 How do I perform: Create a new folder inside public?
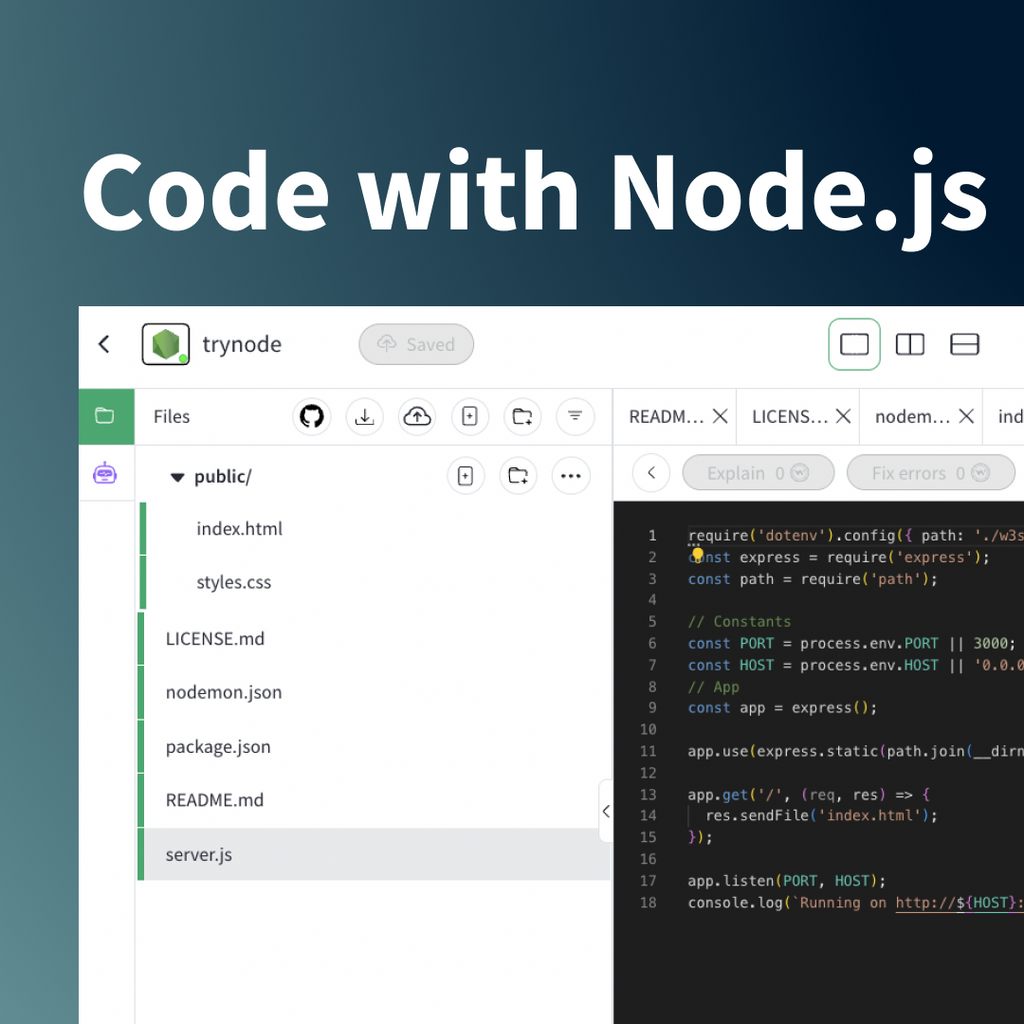(518, 476)
